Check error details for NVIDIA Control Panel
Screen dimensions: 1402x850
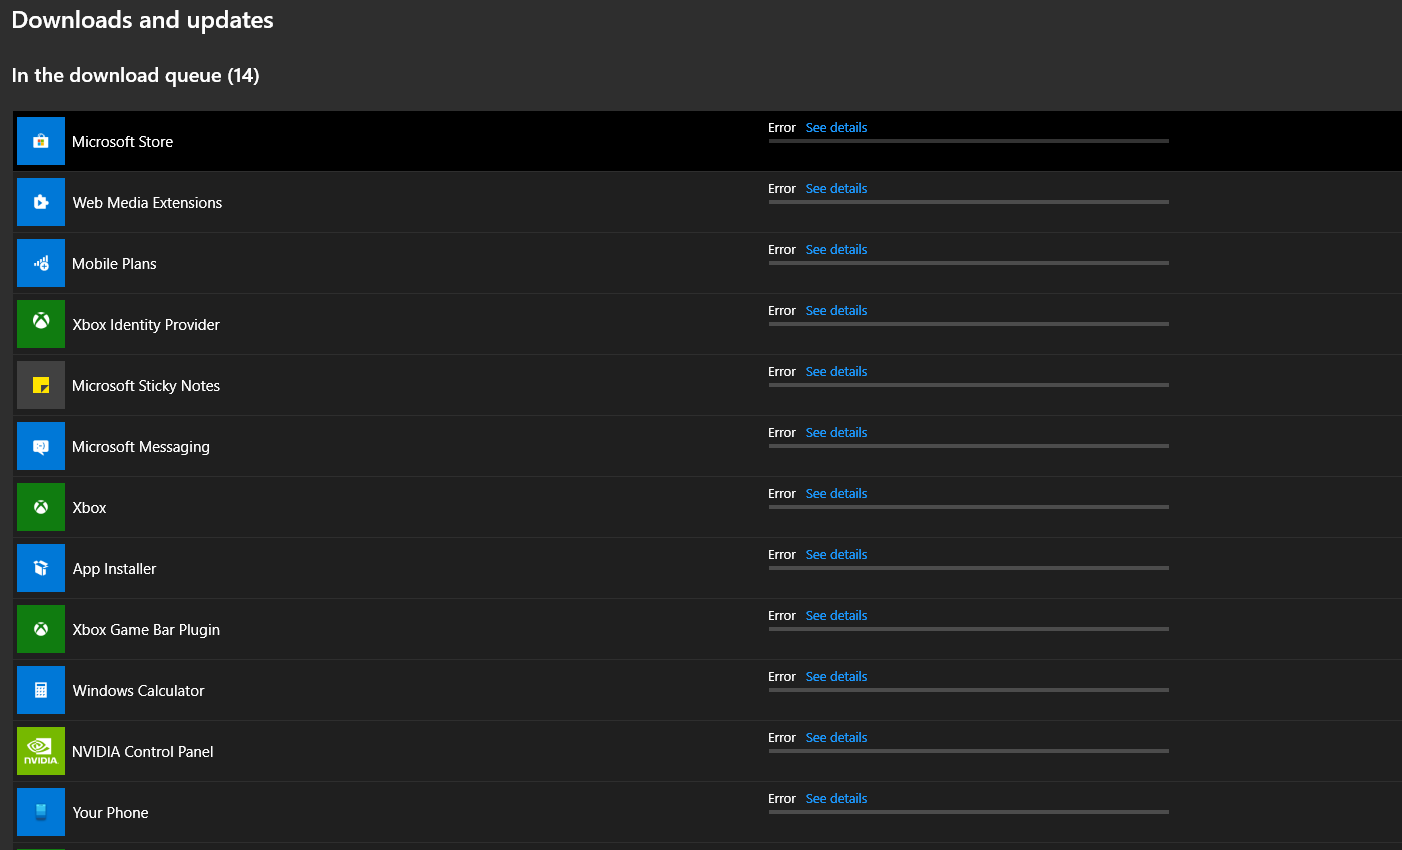836,737
